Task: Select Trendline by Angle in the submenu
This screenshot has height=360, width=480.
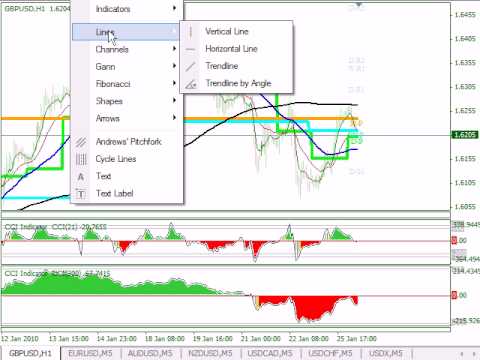Action: click(x=237, y=83)
